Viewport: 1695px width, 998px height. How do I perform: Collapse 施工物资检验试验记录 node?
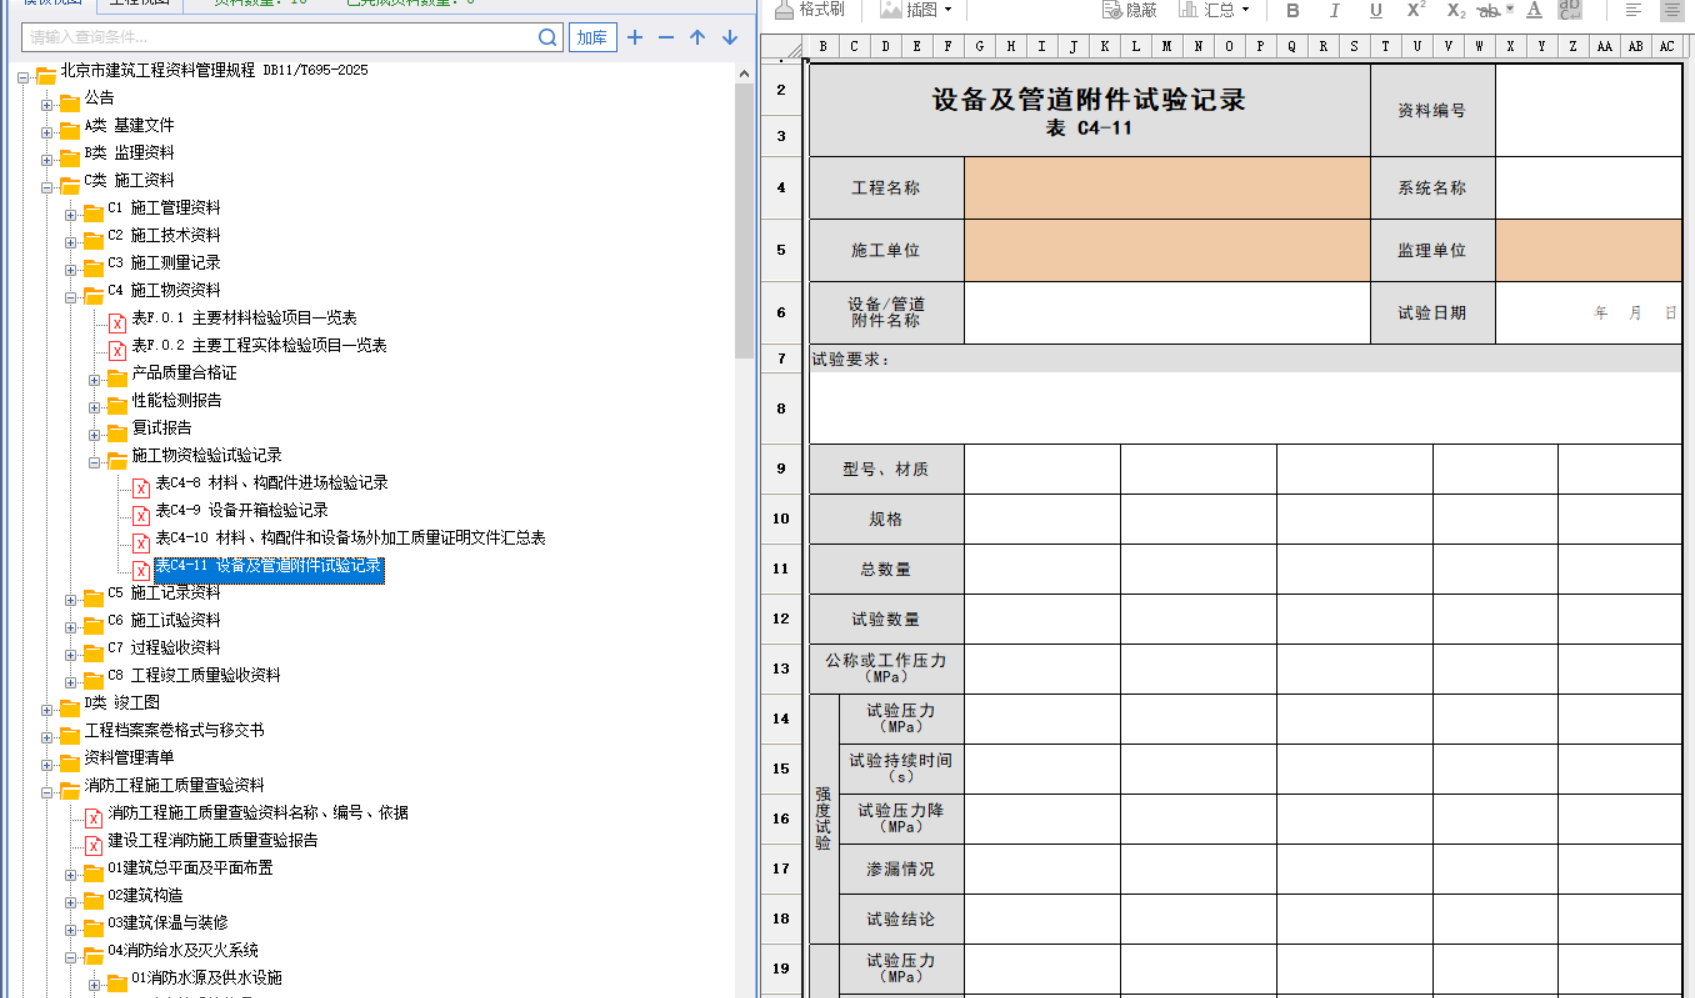(95, 462)
